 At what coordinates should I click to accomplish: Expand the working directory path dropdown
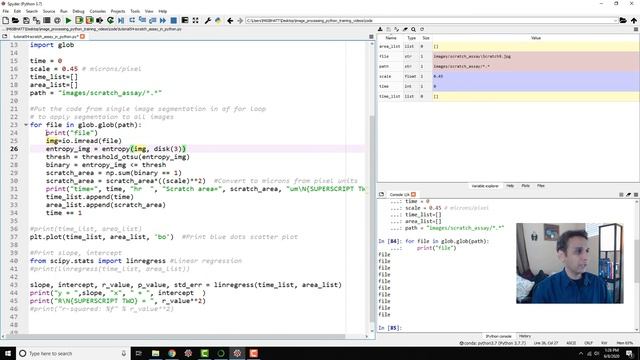615,20
